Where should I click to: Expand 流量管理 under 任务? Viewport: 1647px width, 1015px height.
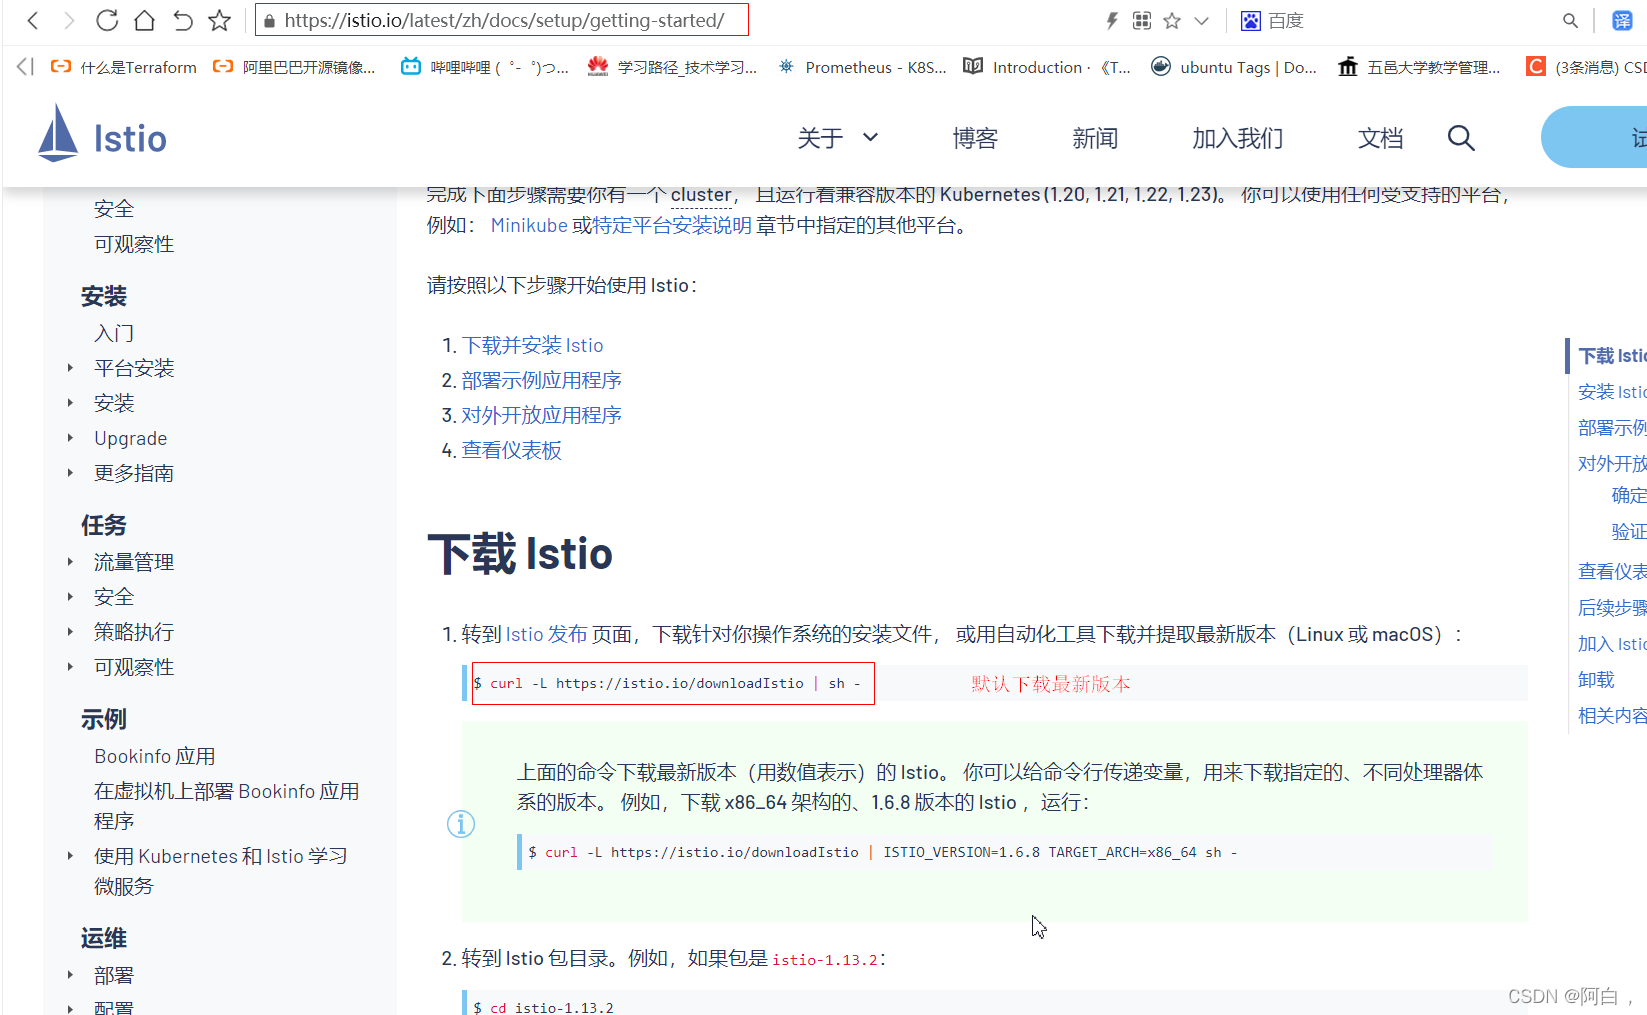70,562
